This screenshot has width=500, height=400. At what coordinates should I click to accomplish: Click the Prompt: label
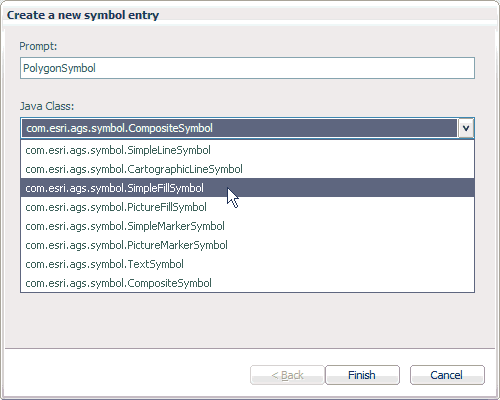(x=38, y=46)
